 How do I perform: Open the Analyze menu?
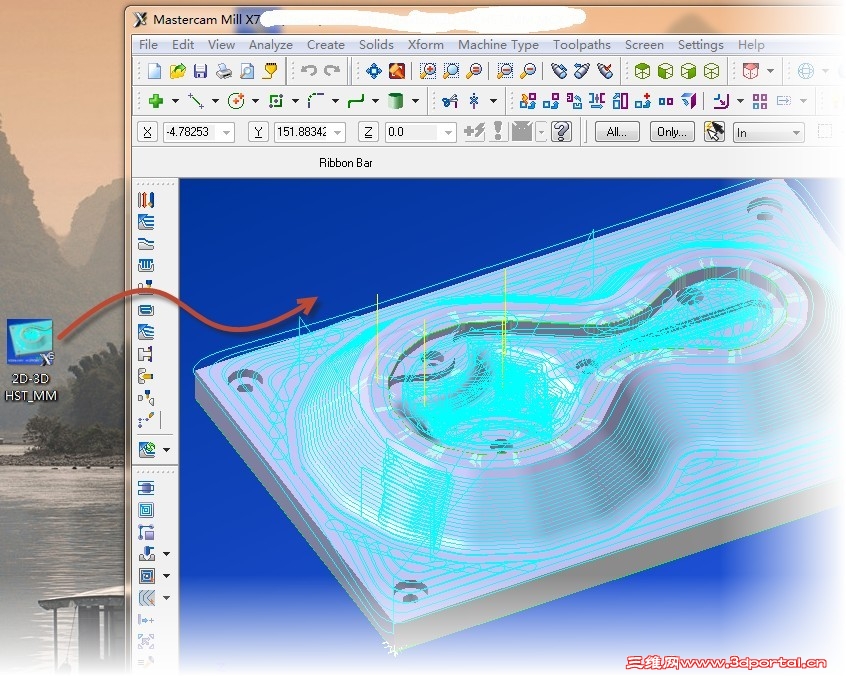(x=270, y=45)
